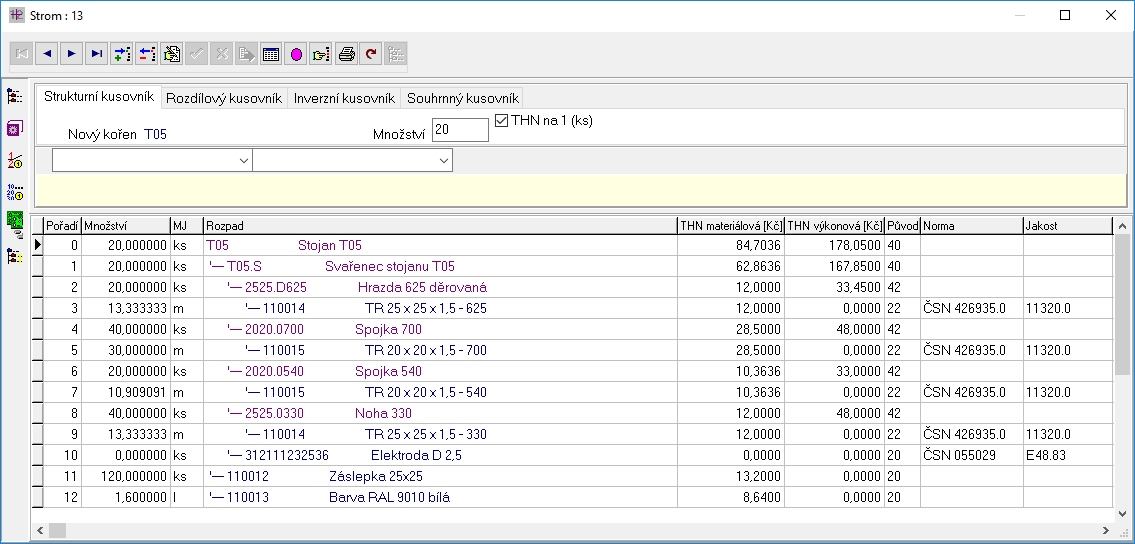Print using the printer icon

pyautogui.click(x=346, y=54)
